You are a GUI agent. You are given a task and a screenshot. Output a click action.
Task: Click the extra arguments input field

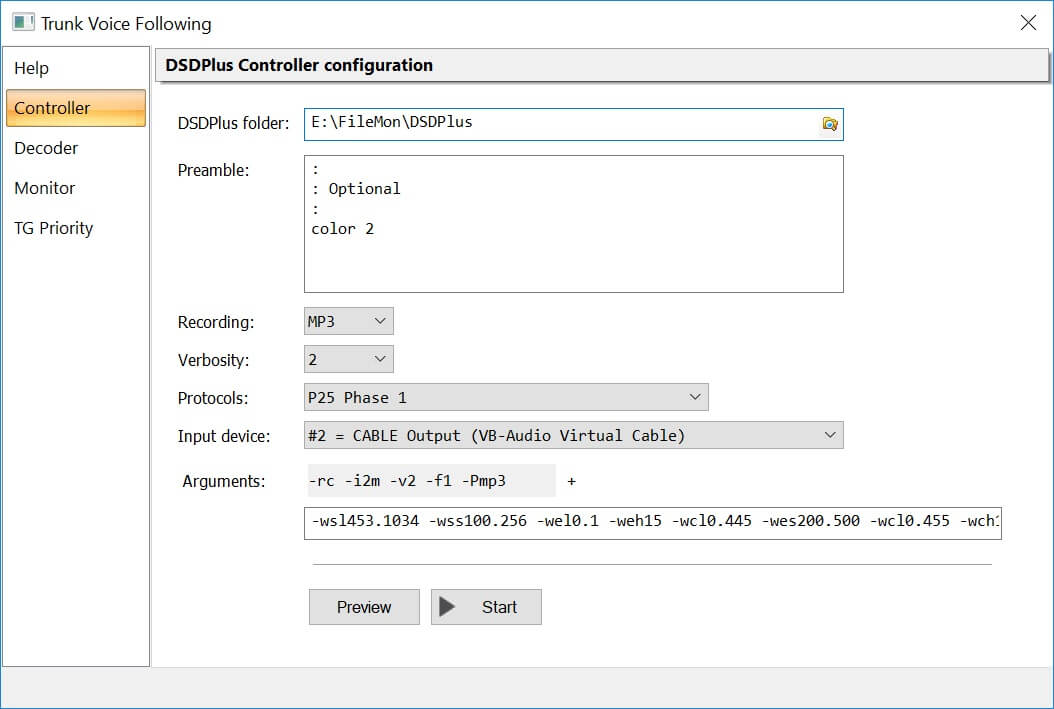[652, 521]
